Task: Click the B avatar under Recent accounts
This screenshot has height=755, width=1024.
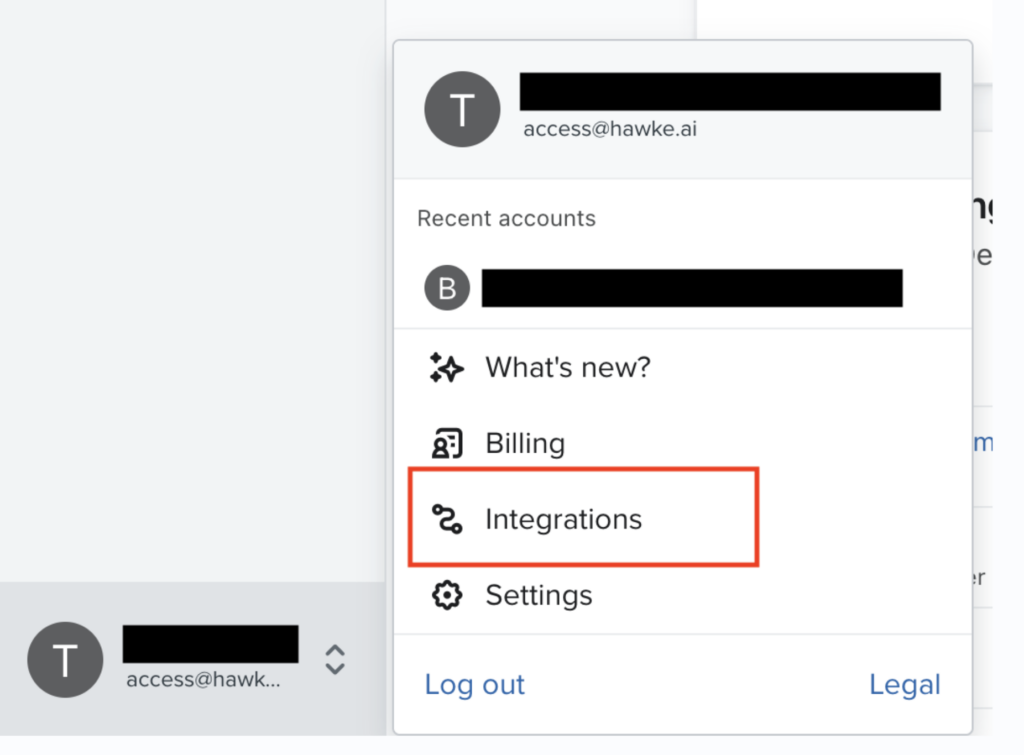Action: 447,288
